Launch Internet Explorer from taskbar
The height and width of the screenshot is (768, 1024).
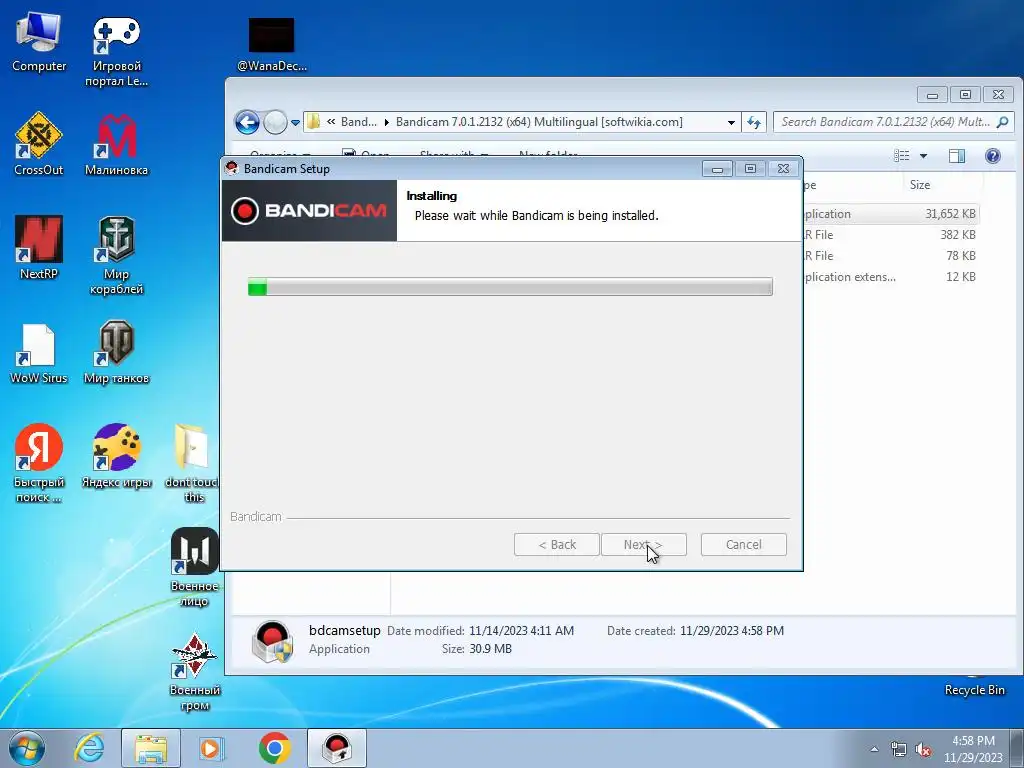89,748
